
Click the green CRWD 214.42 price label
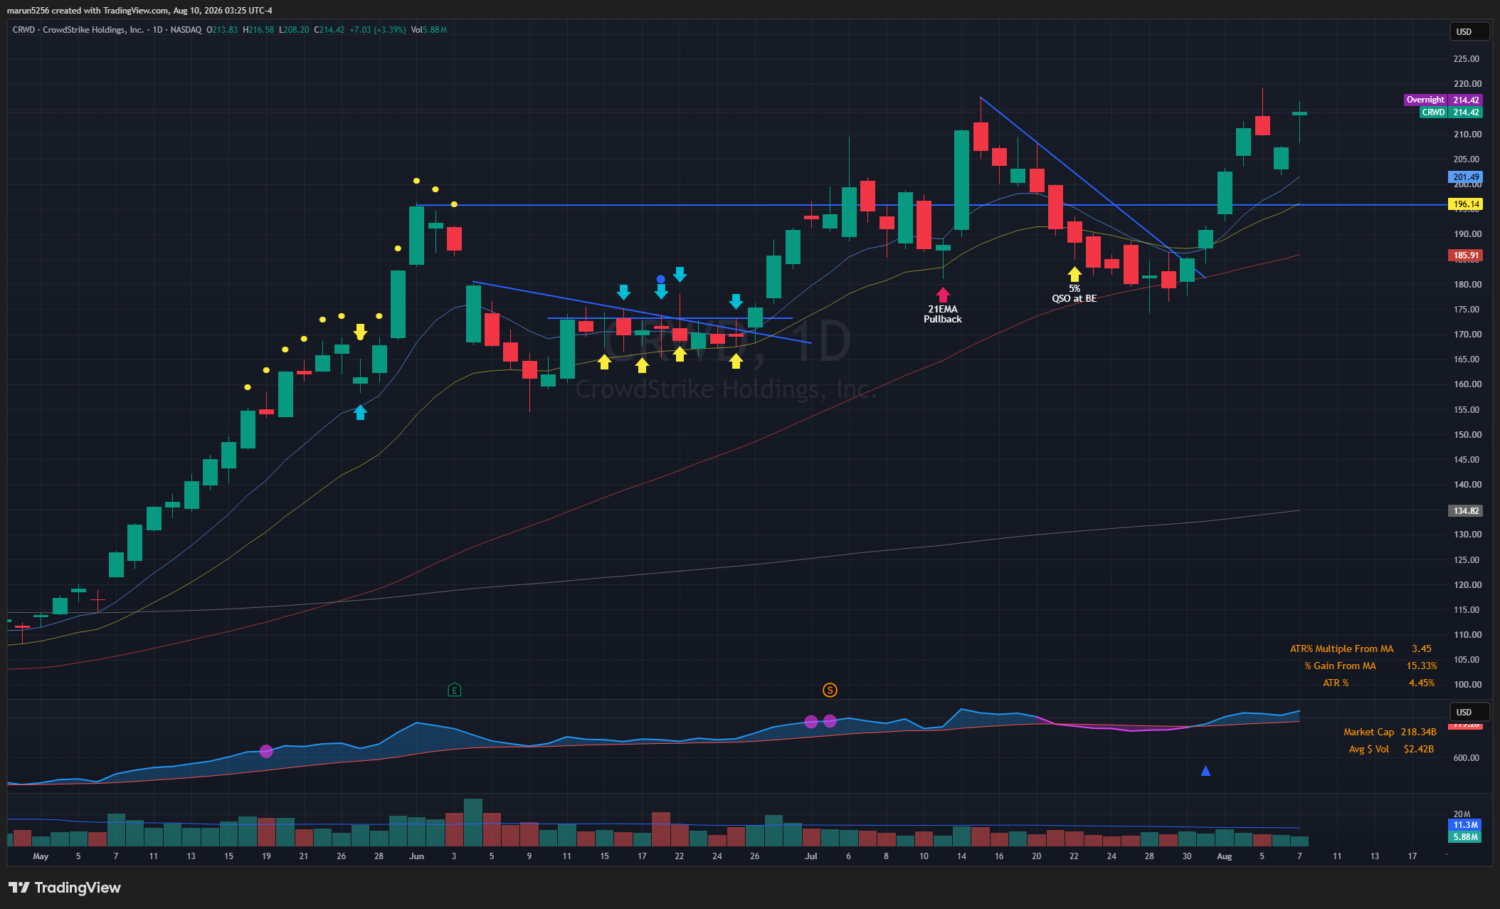[1451, 112]
